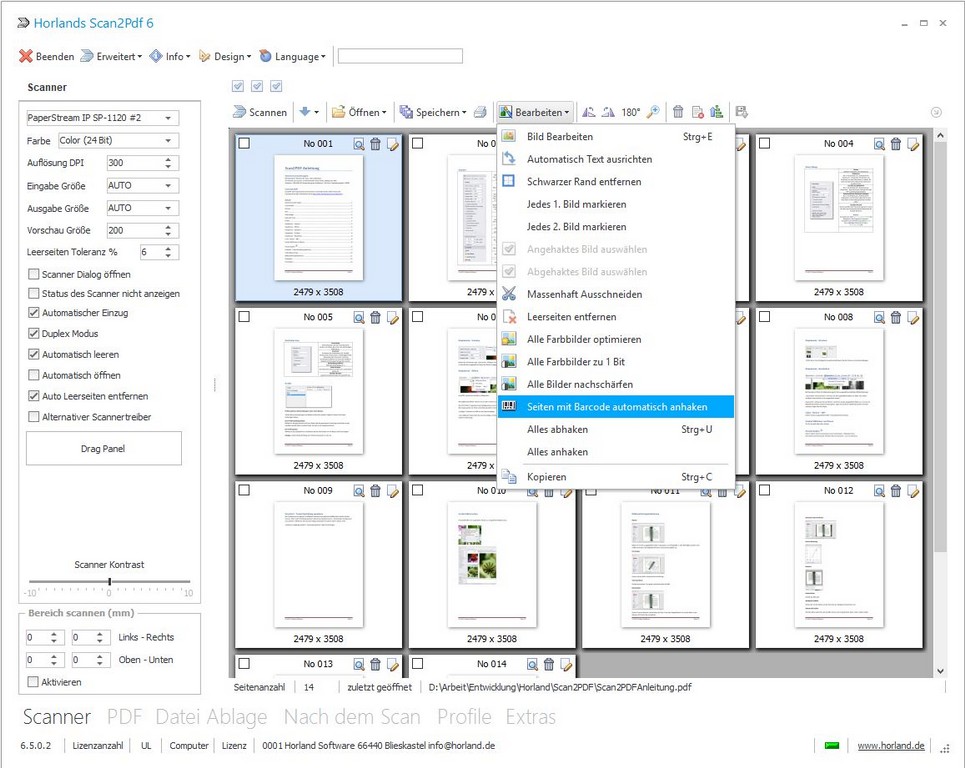Open the Eingabe Größe dropdown
965x768 pixels.
tap(143, 185)
